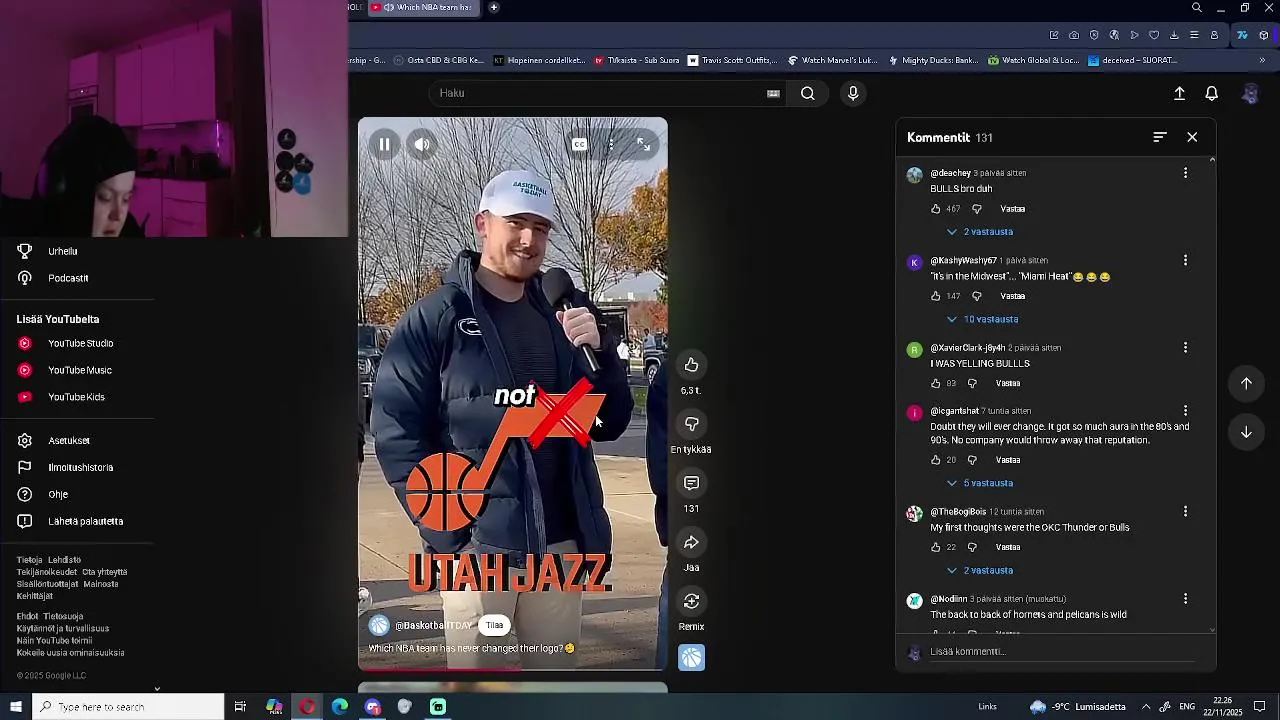Open the @BasketballTODAY channel name
This screenshot has width=1280, height=720.
(433, 626)
